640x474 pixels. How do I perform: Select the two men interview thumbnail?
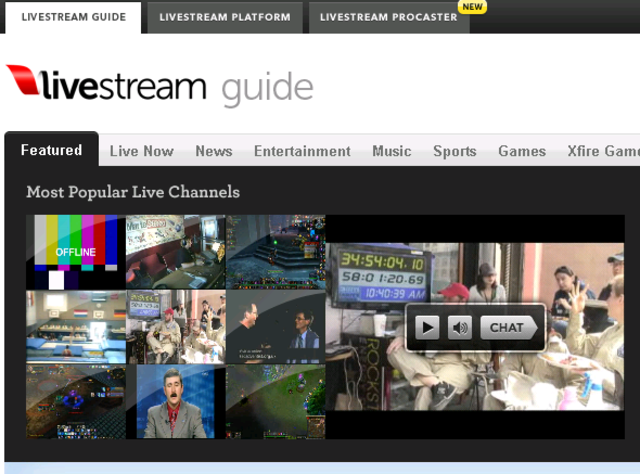click(x=276, y=327)
